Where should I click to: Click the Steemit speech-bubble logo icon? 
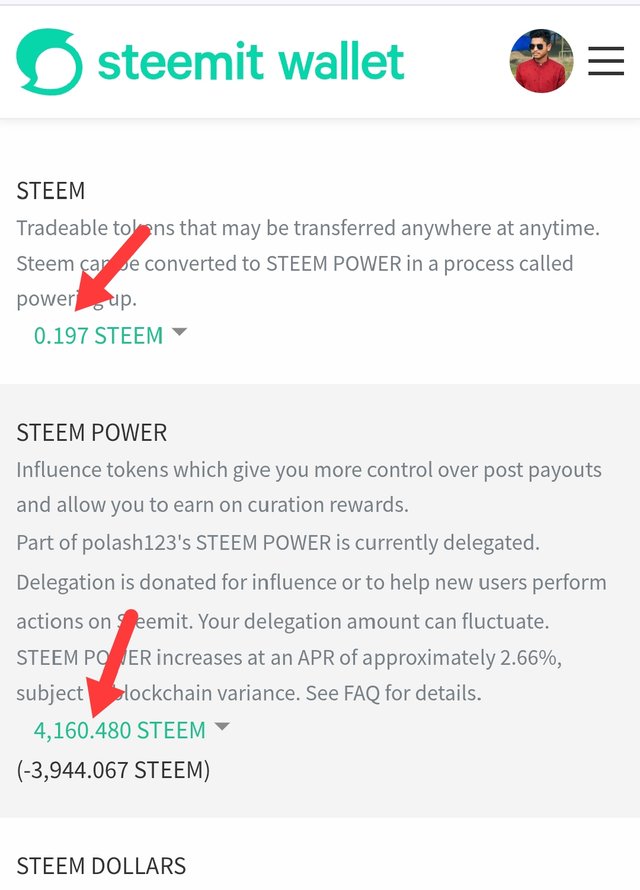tap(49, 61)
